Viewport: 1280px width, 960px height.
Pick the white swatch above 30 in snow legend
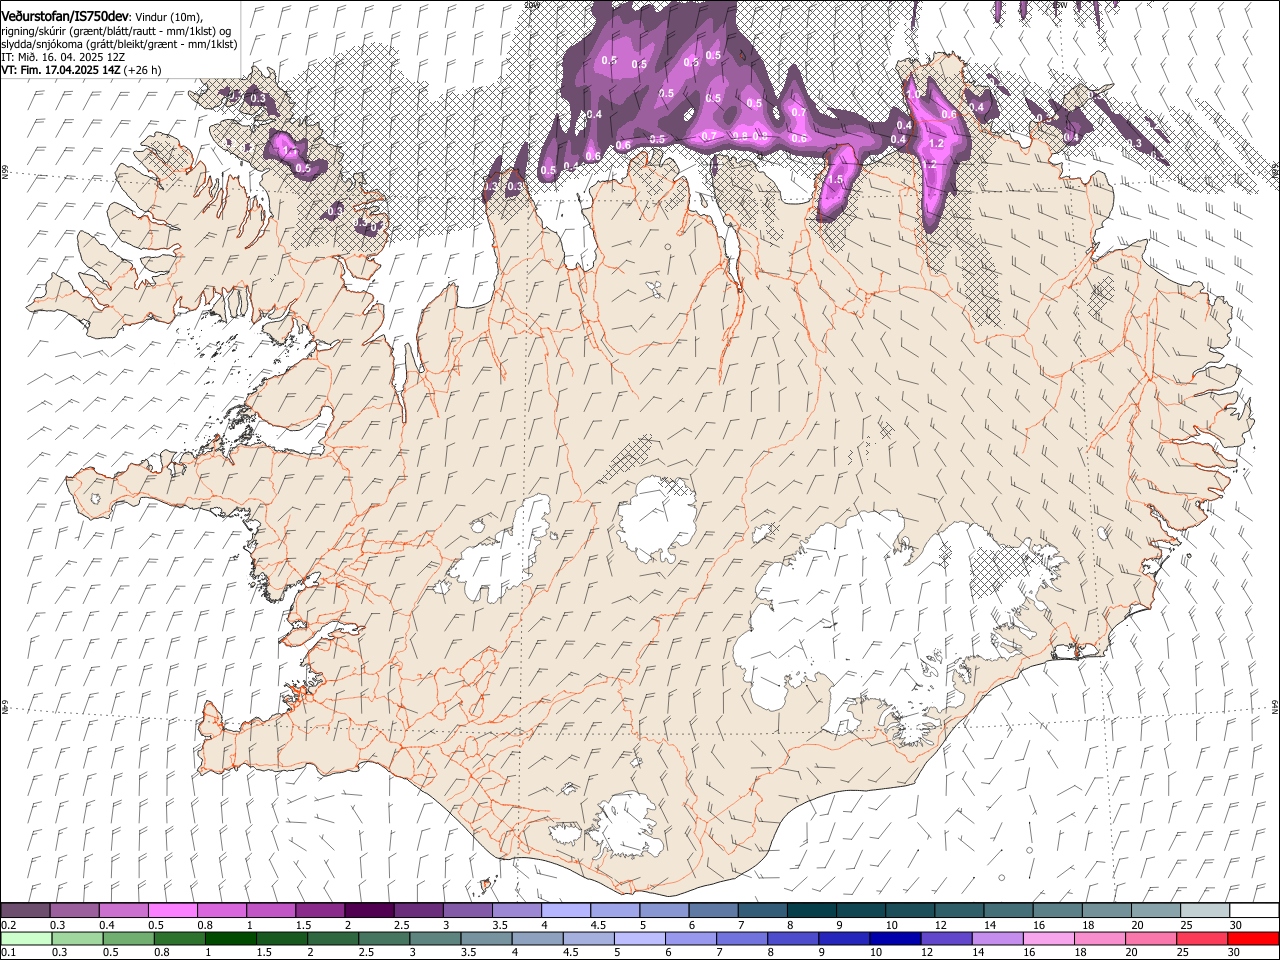coord(1253,911)
